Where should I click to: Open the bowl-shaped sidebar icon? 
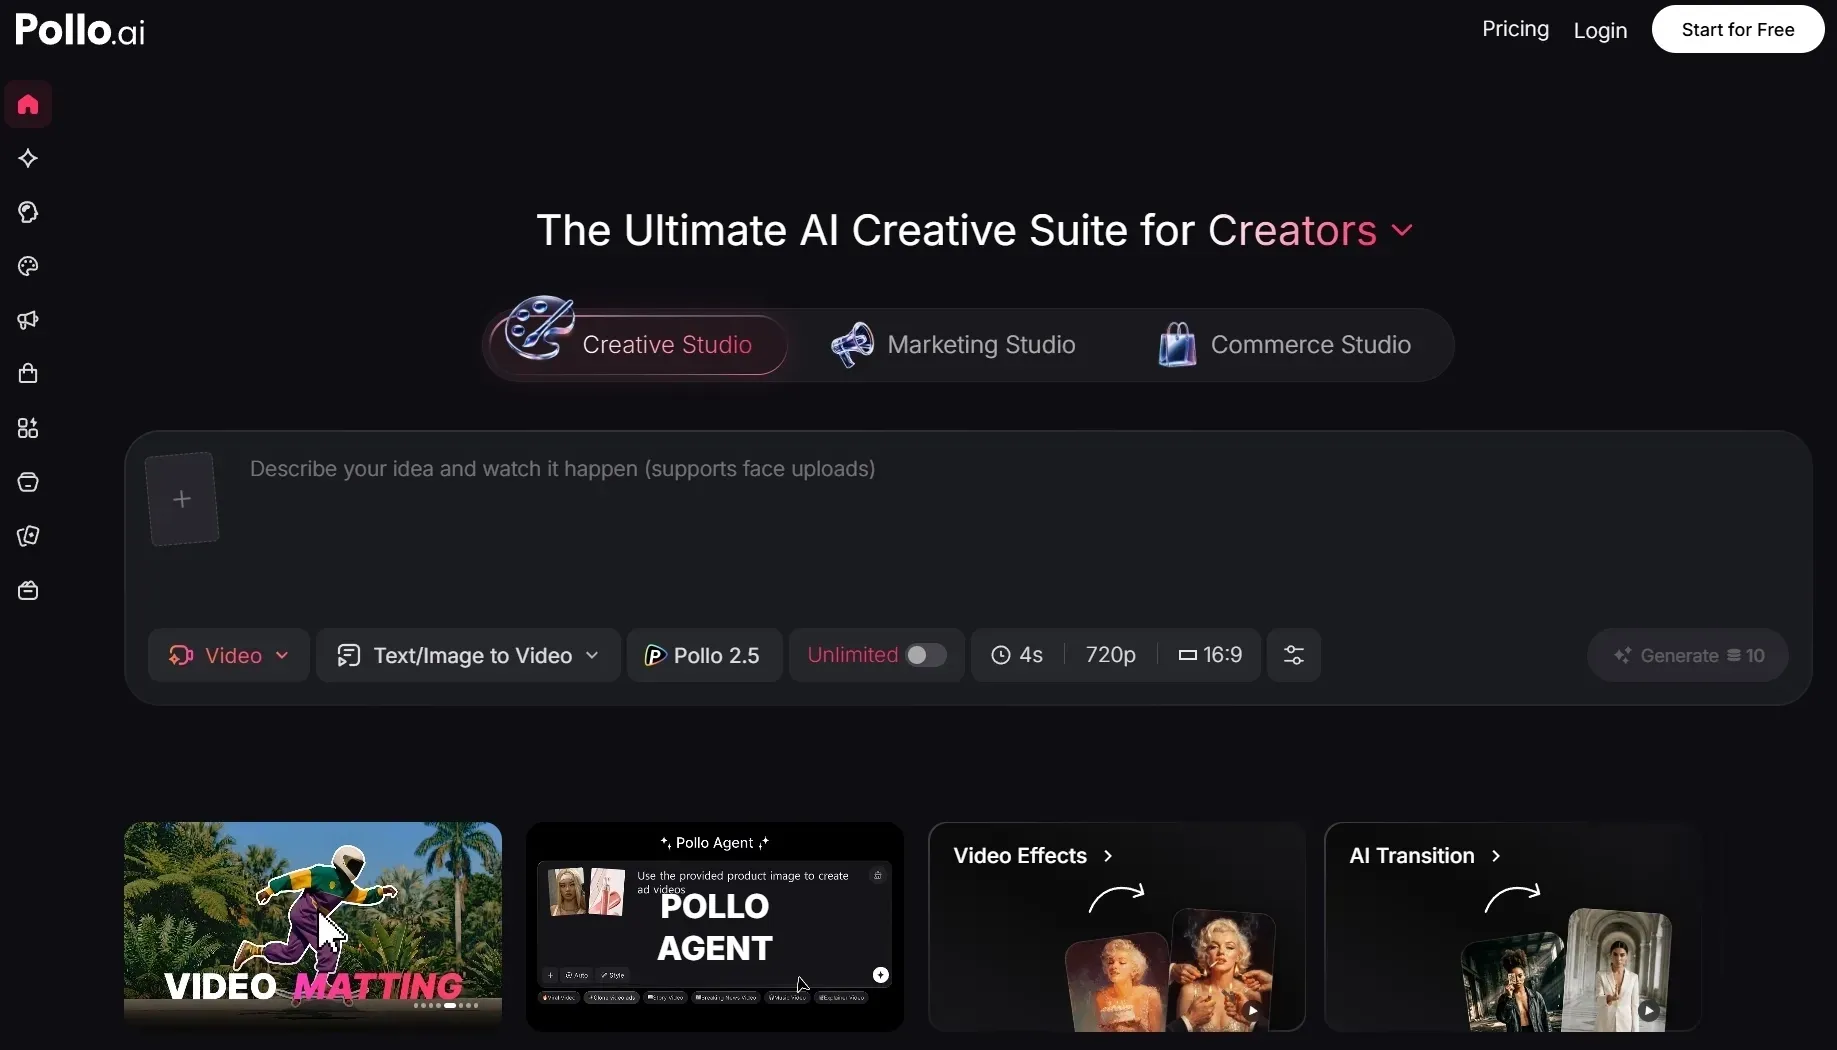(x=28, y=482)
